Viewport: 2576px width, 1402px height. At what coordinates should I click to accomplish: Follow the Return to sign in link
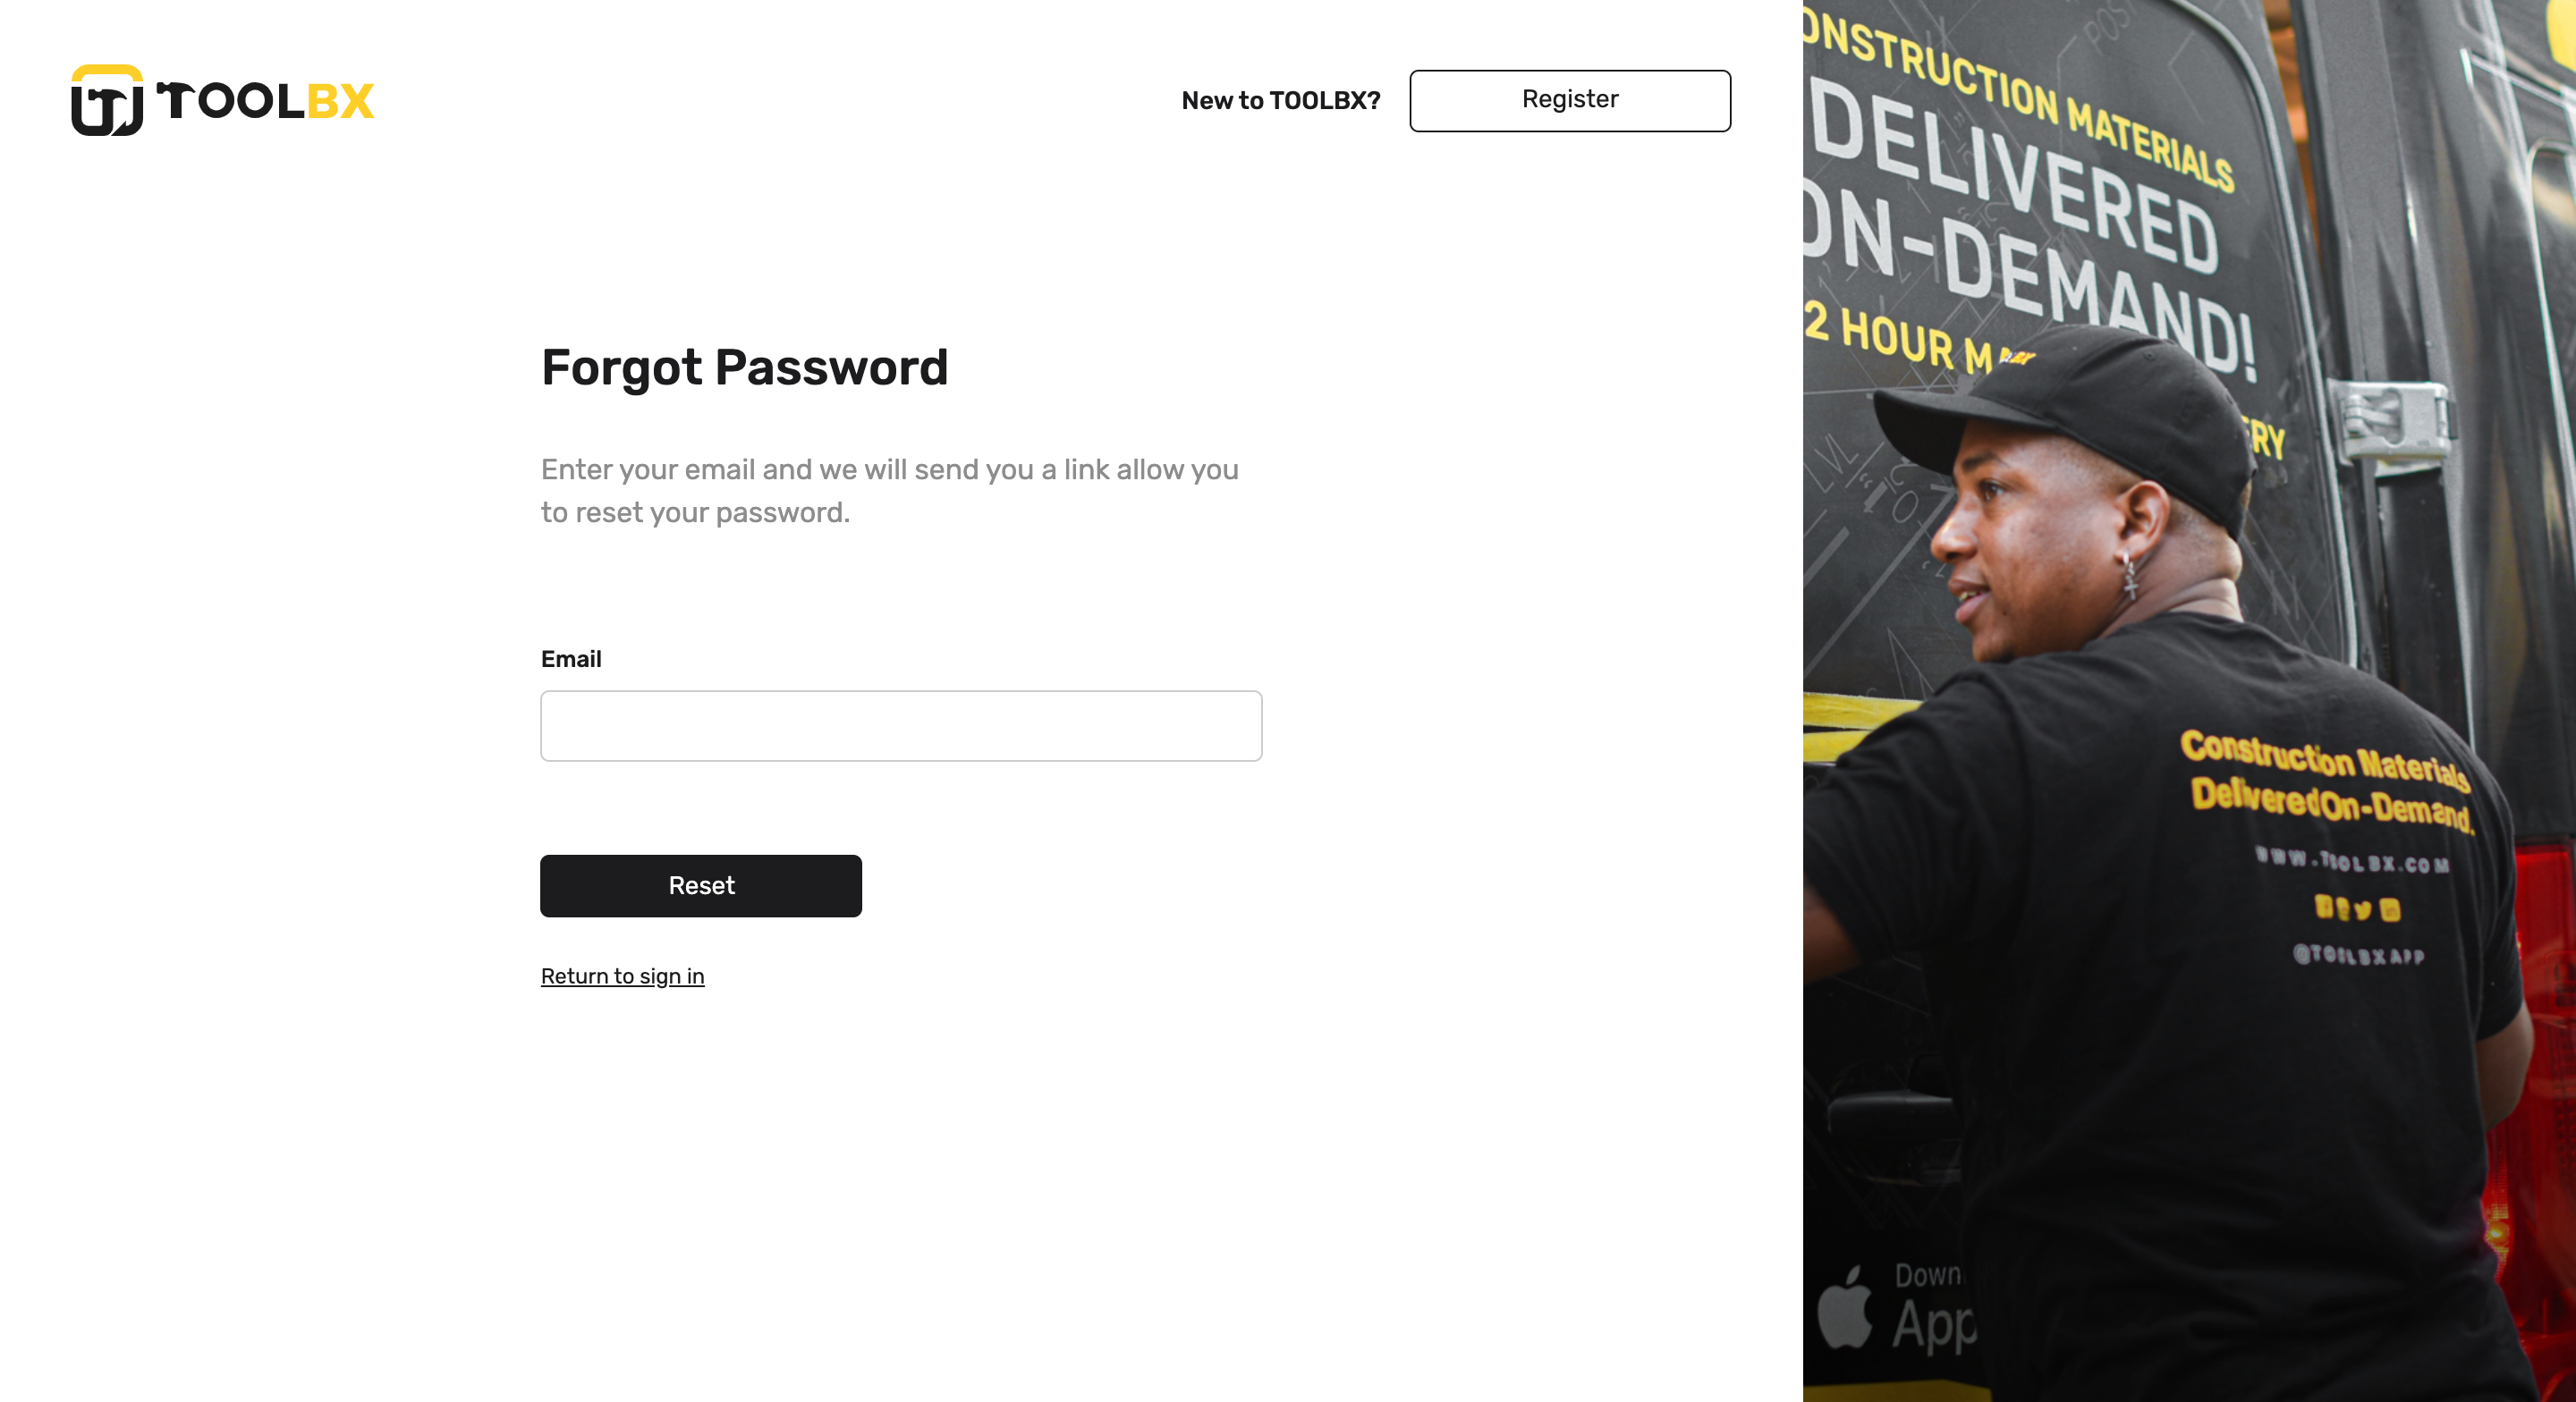[x=622, y=976]
